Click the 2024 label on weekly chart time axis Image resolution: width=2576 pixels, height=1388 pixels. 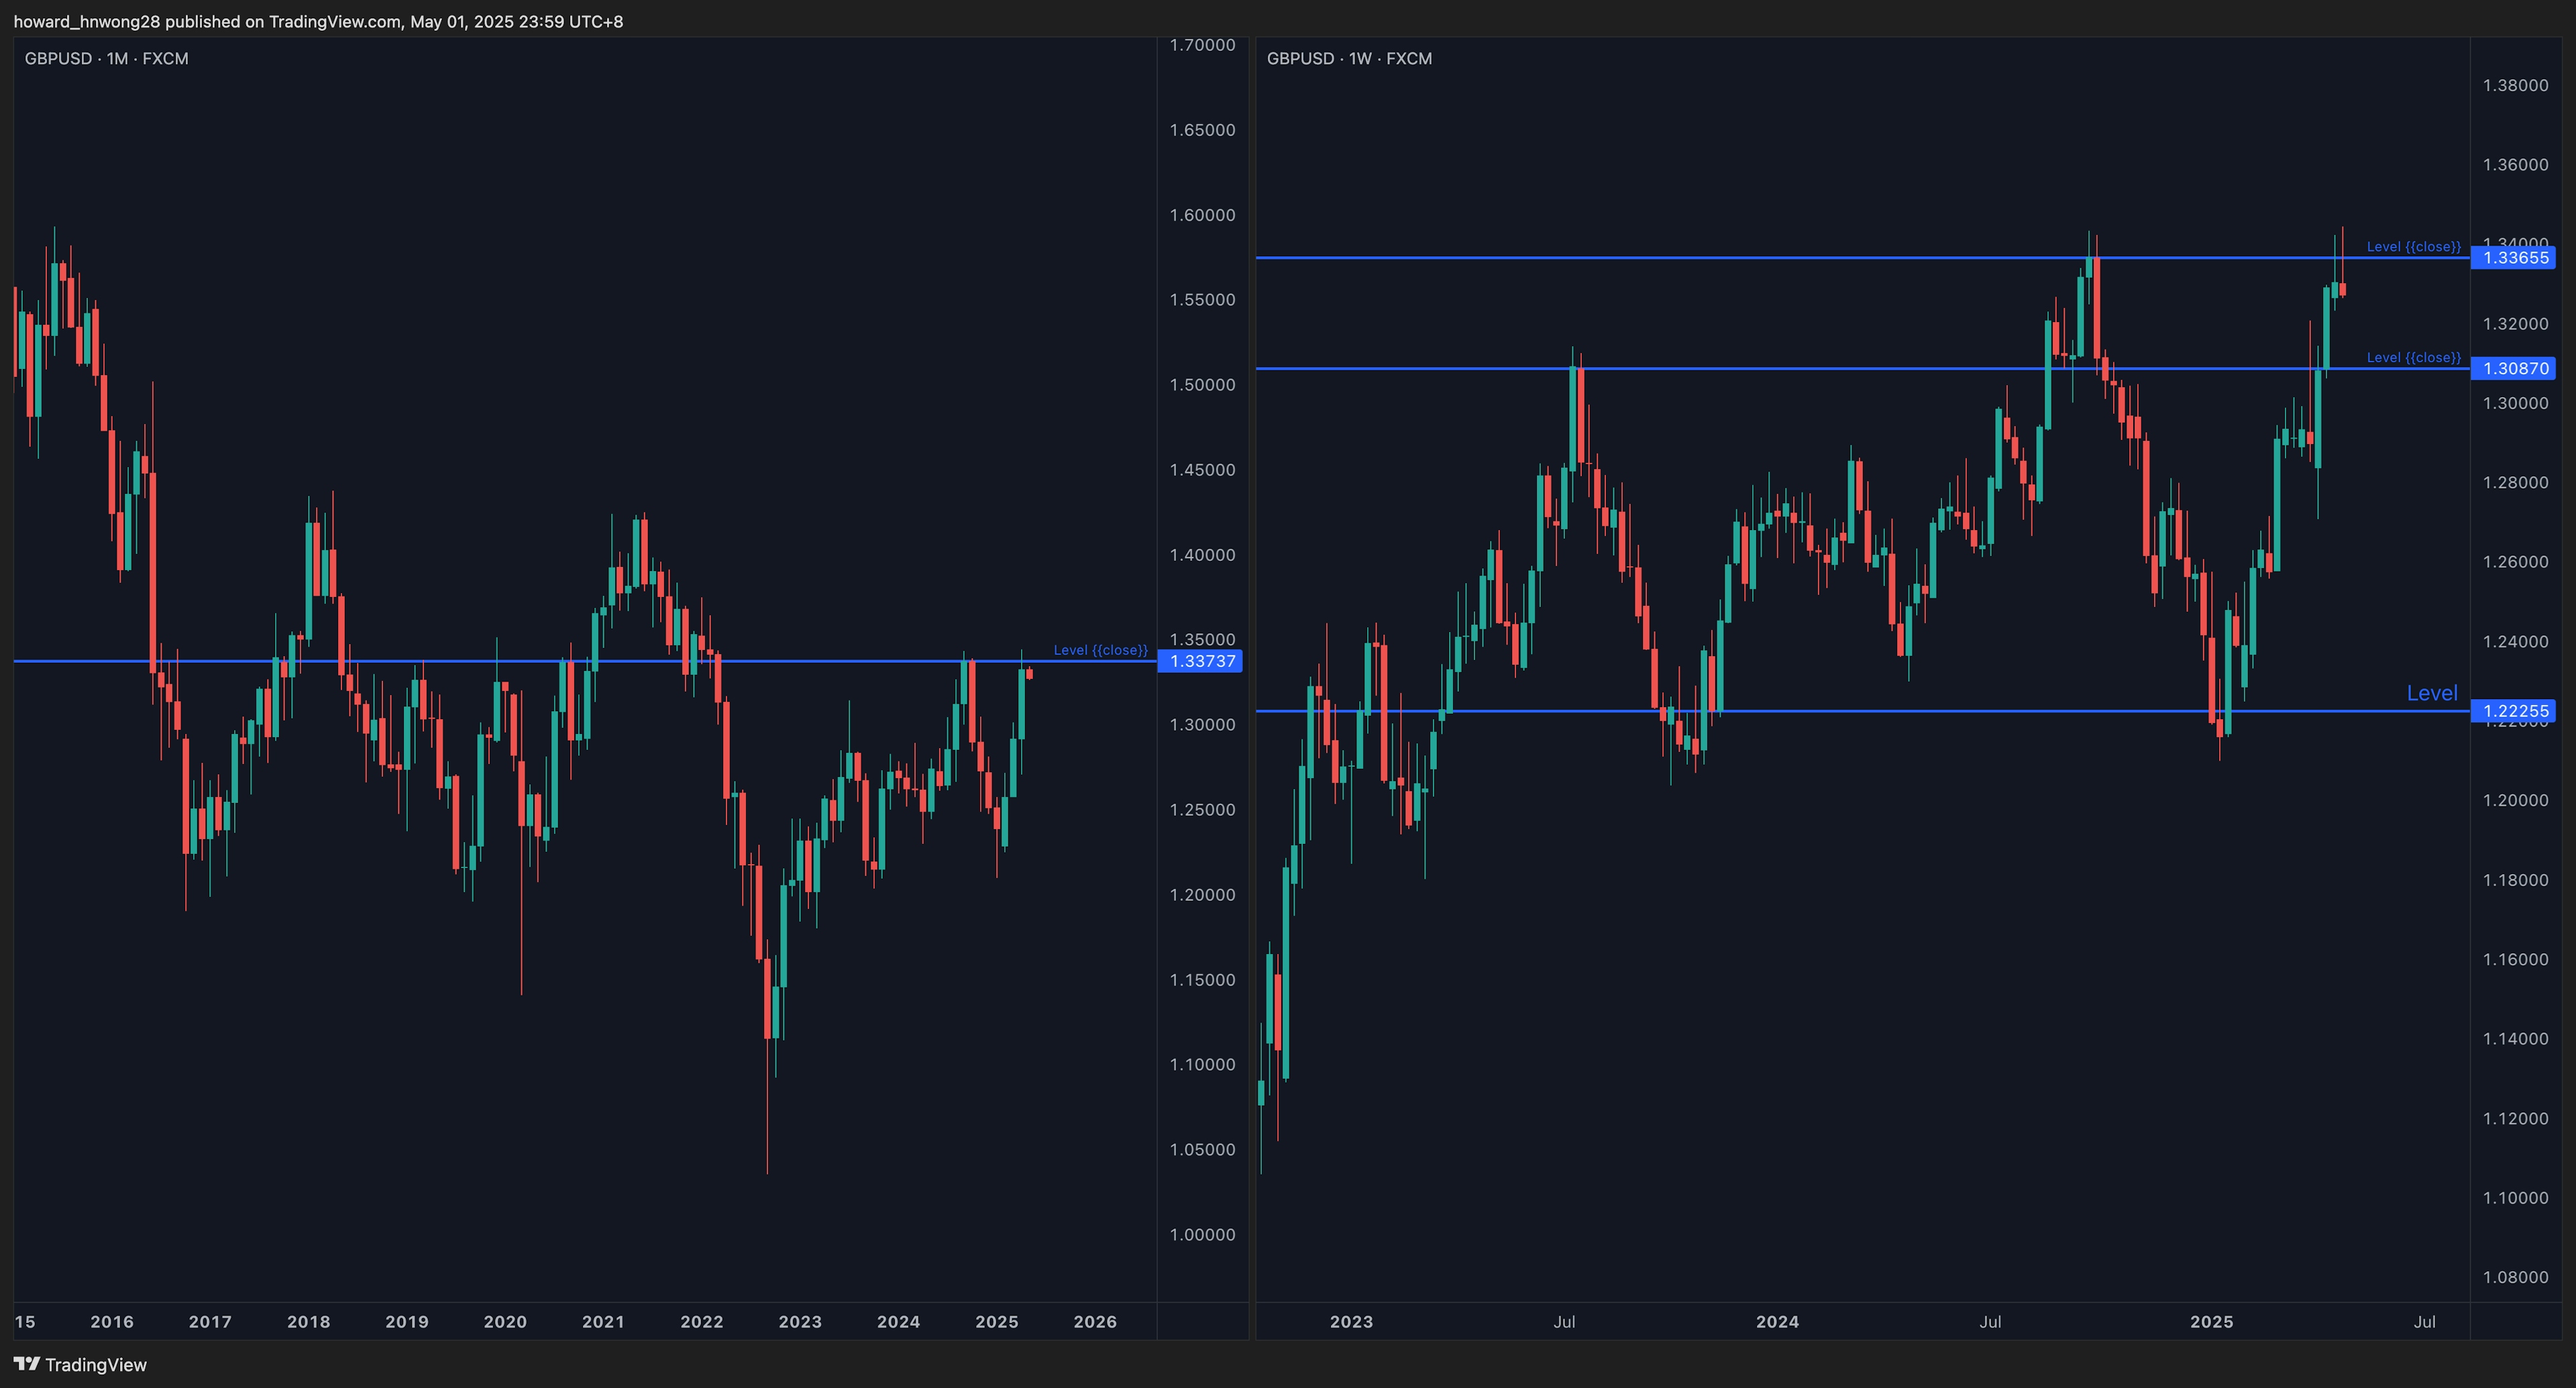click(1777, 1321)
